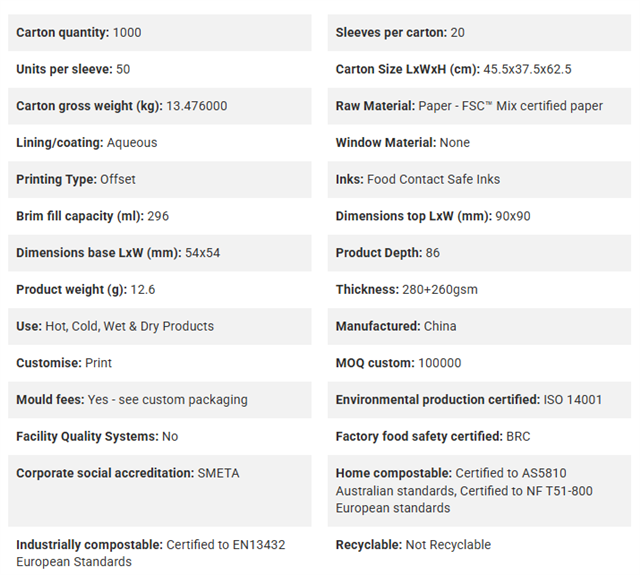The width and height of the screenshot is (640, 575).
Task: Click the Corporate social accreditation SMETA row
Action: click(x=160, y=491)
